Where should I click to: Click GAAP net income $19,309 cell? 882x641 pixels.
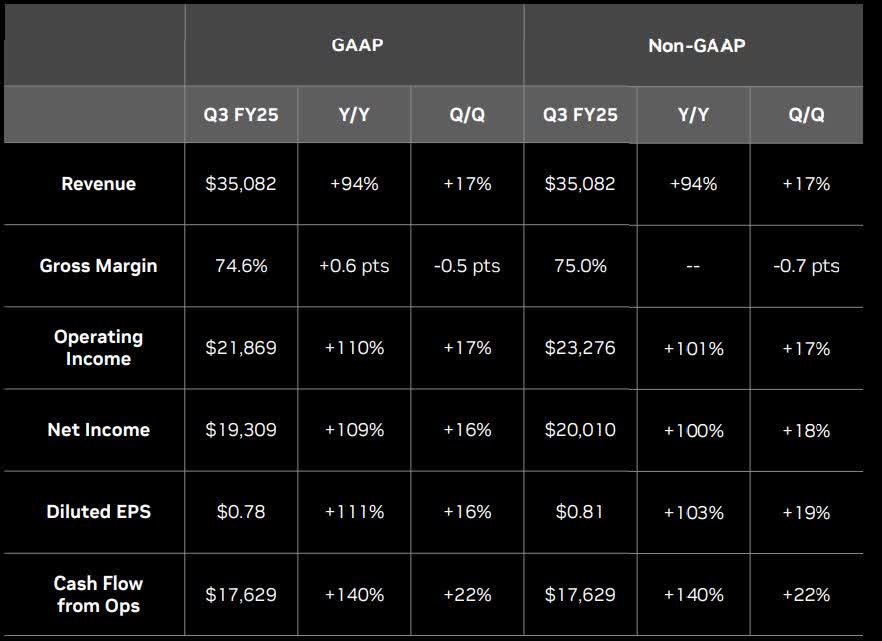(241, 430)
